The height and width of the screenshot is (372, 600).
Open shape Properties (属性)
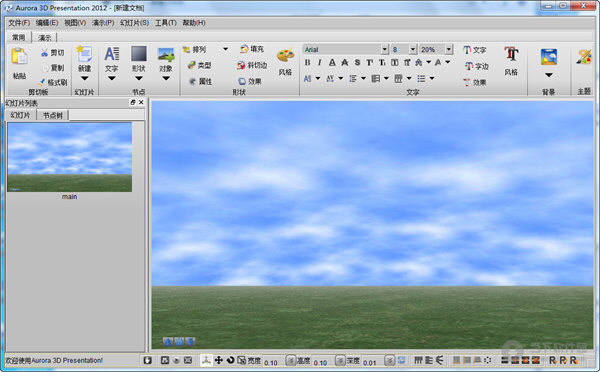click(x=201, y=81)
